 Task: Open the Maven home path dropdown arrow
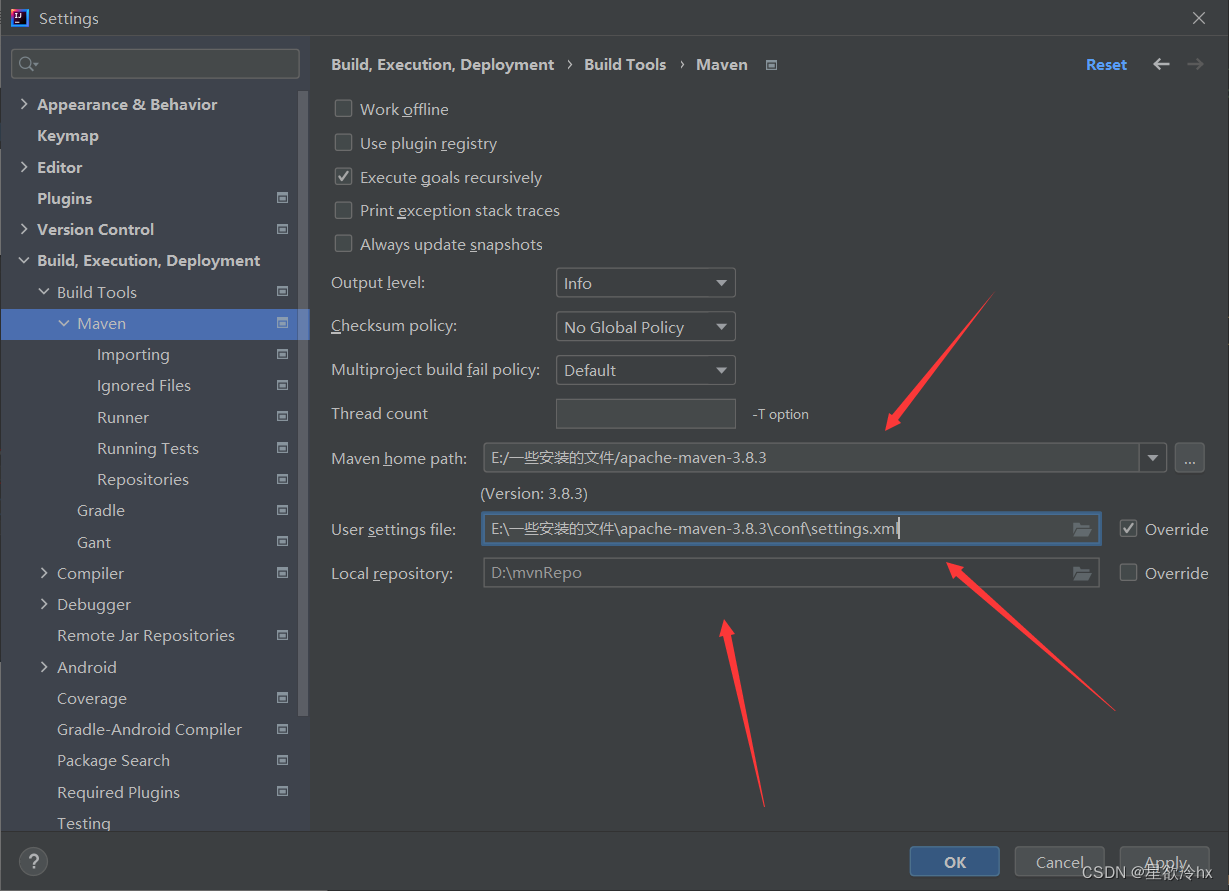point(1153,458)
